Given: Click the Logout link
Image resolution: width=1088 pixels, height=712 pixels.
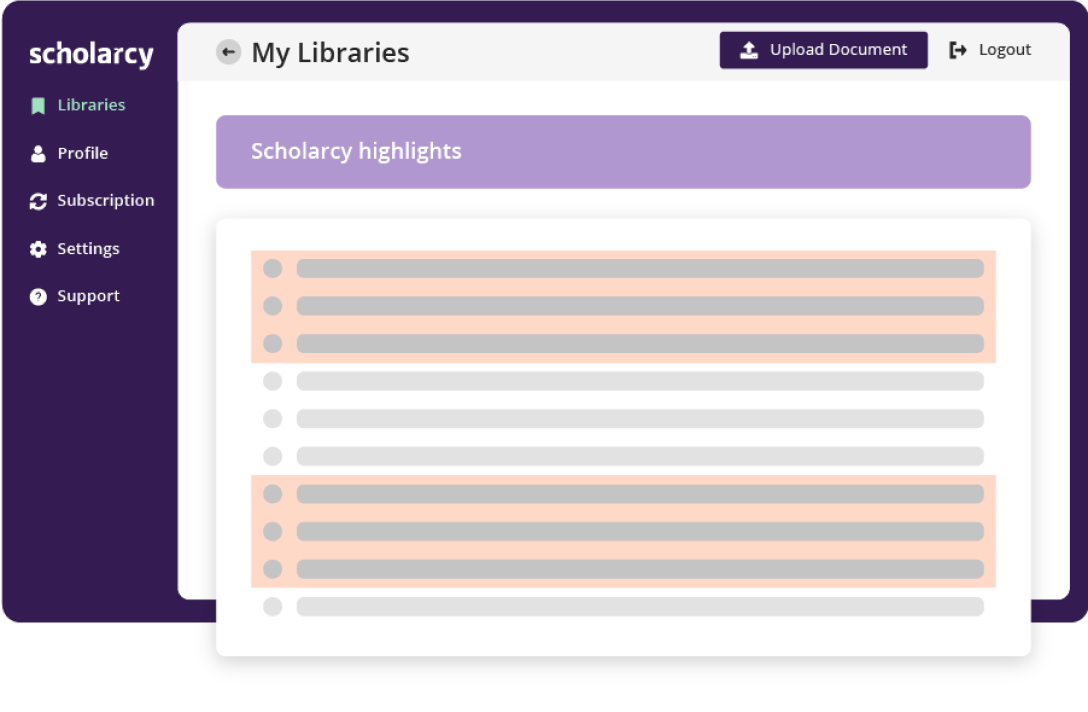Looking at the screenshot, I should click(1004, 50).
